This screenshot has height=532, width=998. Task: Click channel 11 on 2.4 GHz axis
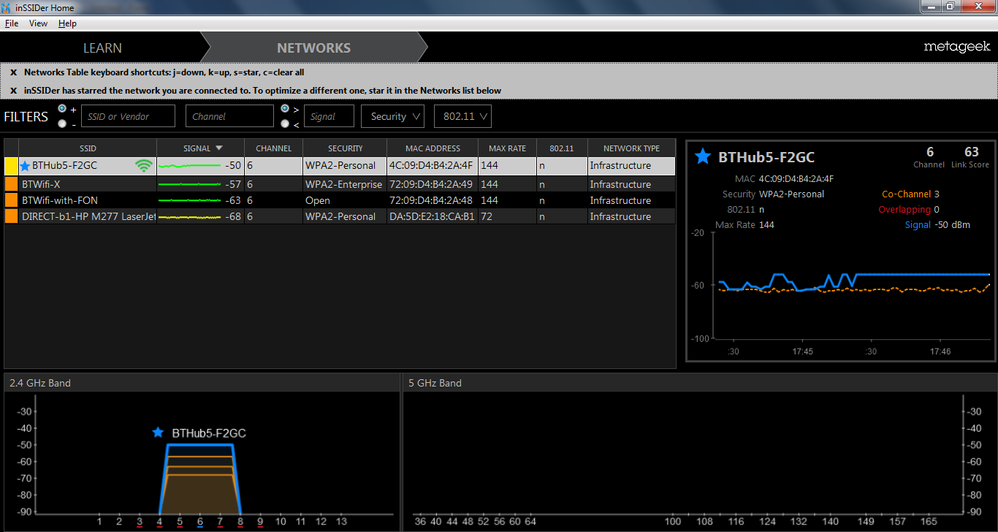(x=301, y=521)
